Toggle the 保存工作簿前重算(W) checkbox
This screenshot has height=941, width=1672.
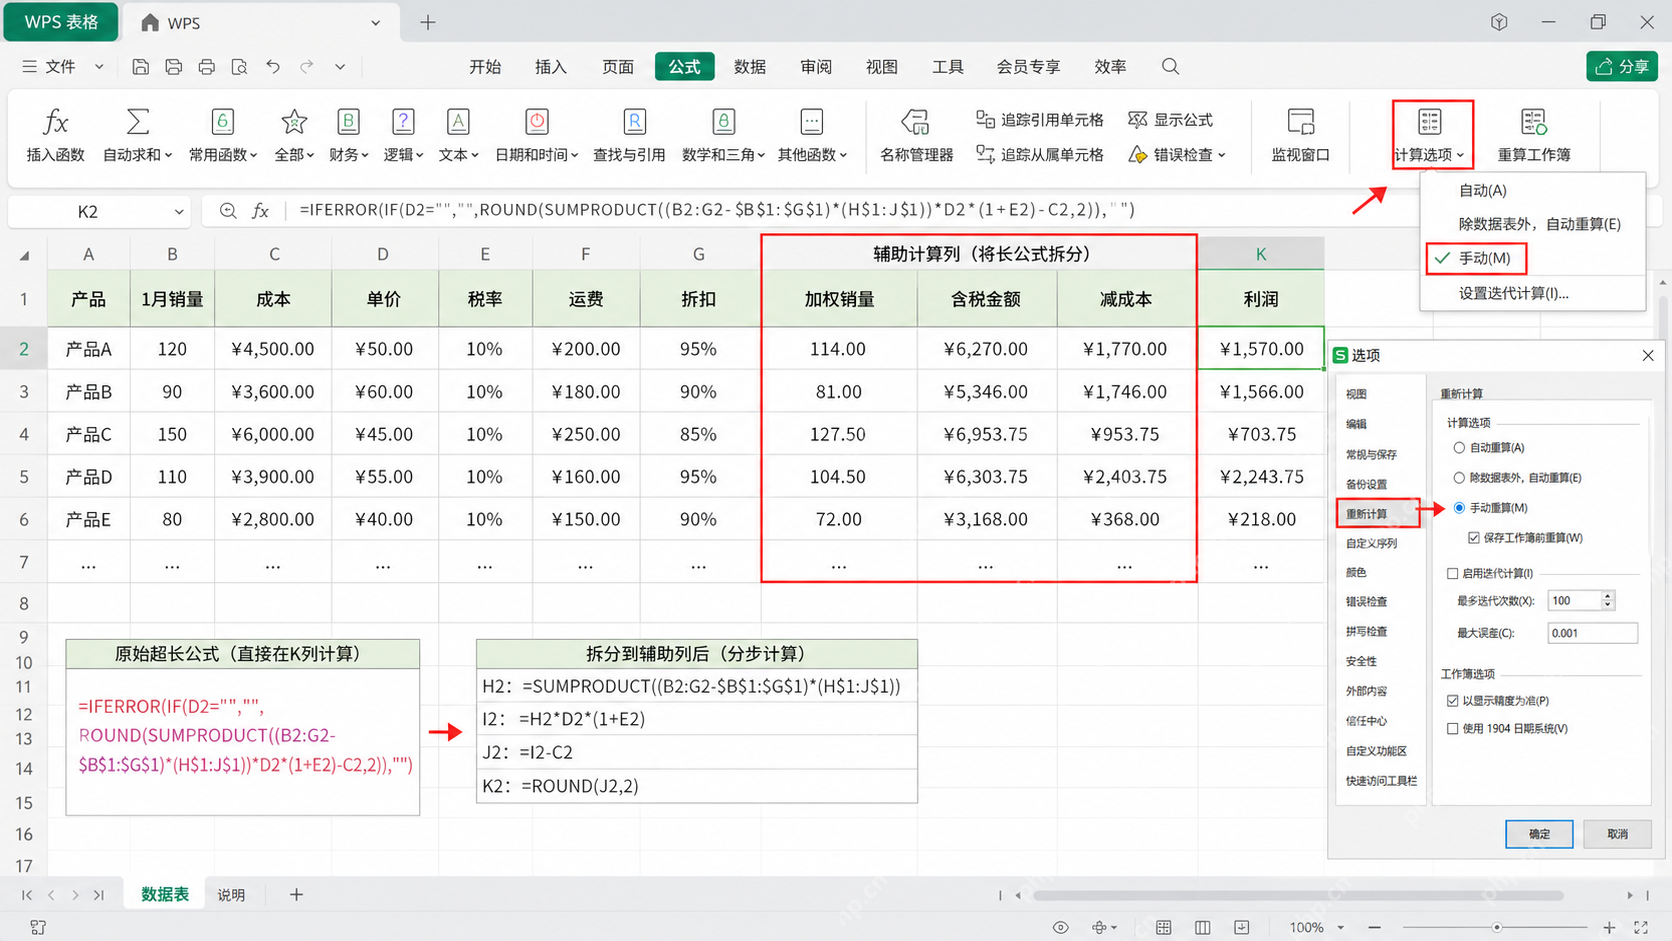pyautogui.click(x=1474, y=538)
